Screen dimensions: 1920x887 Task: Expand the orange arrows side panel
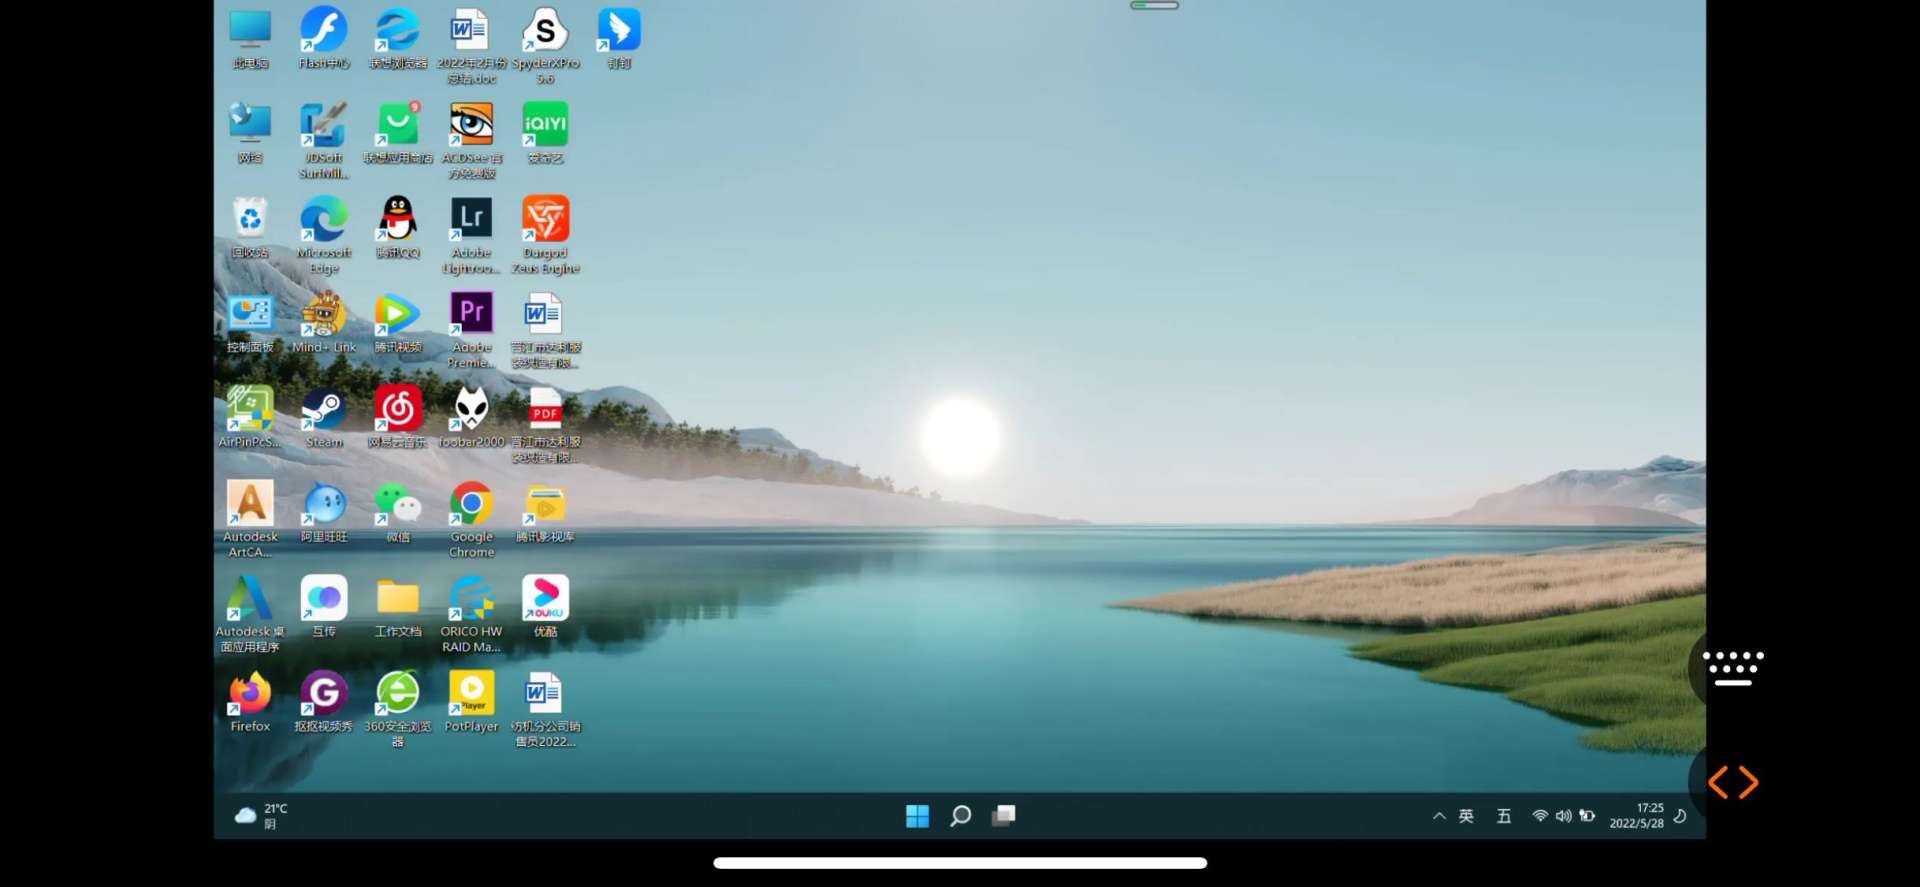1733,782
